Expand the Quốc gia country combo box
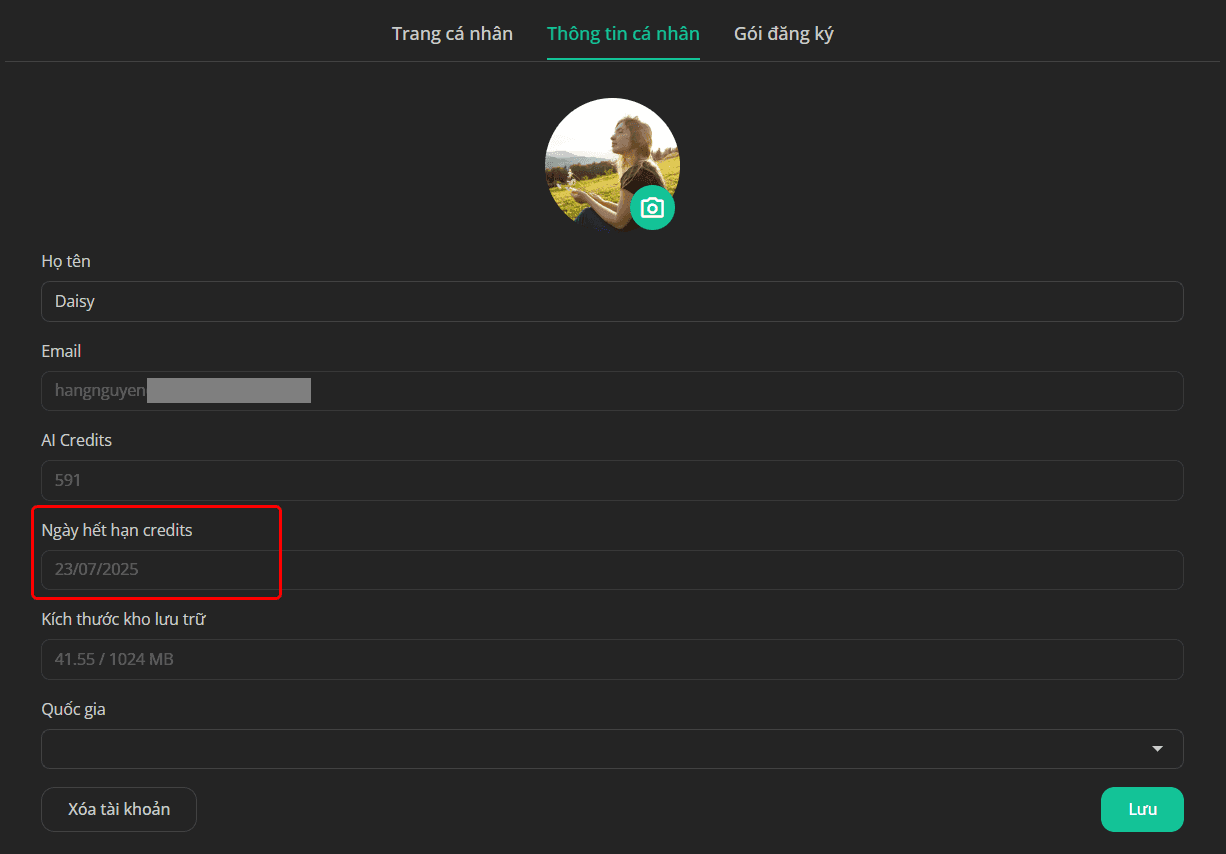The height and width of the screenshot is (854, 1226). [612, 749]
